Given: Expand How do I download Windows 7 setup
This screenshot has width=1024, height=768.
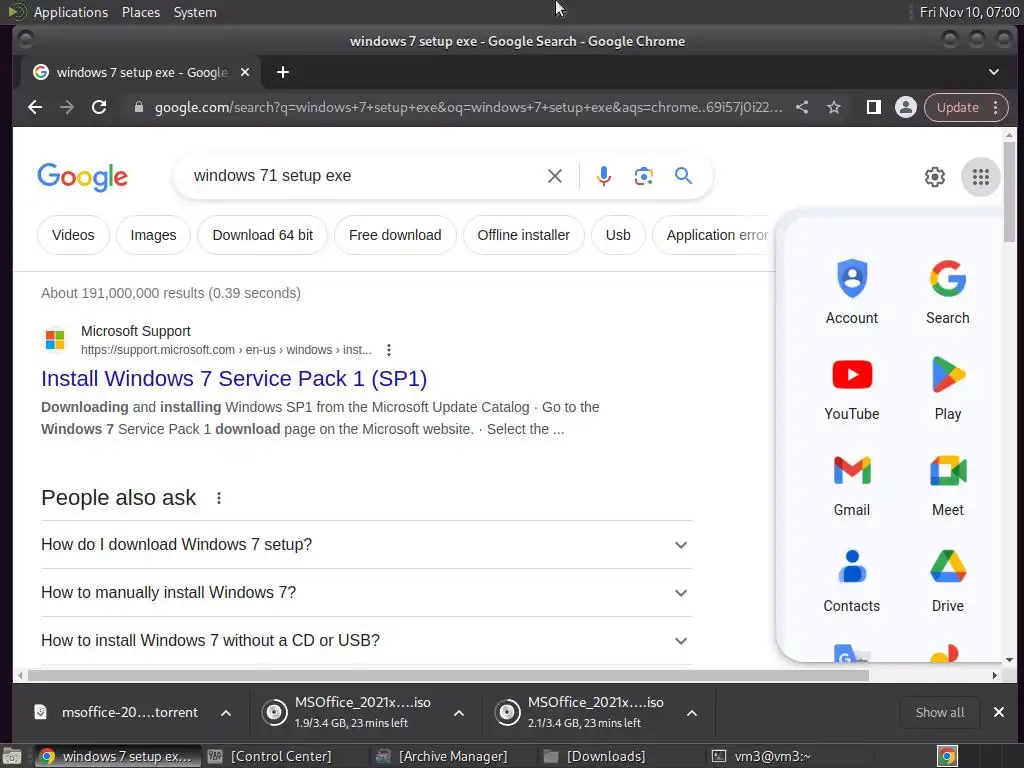Looking at the screenshot, I should coord(366,545).
